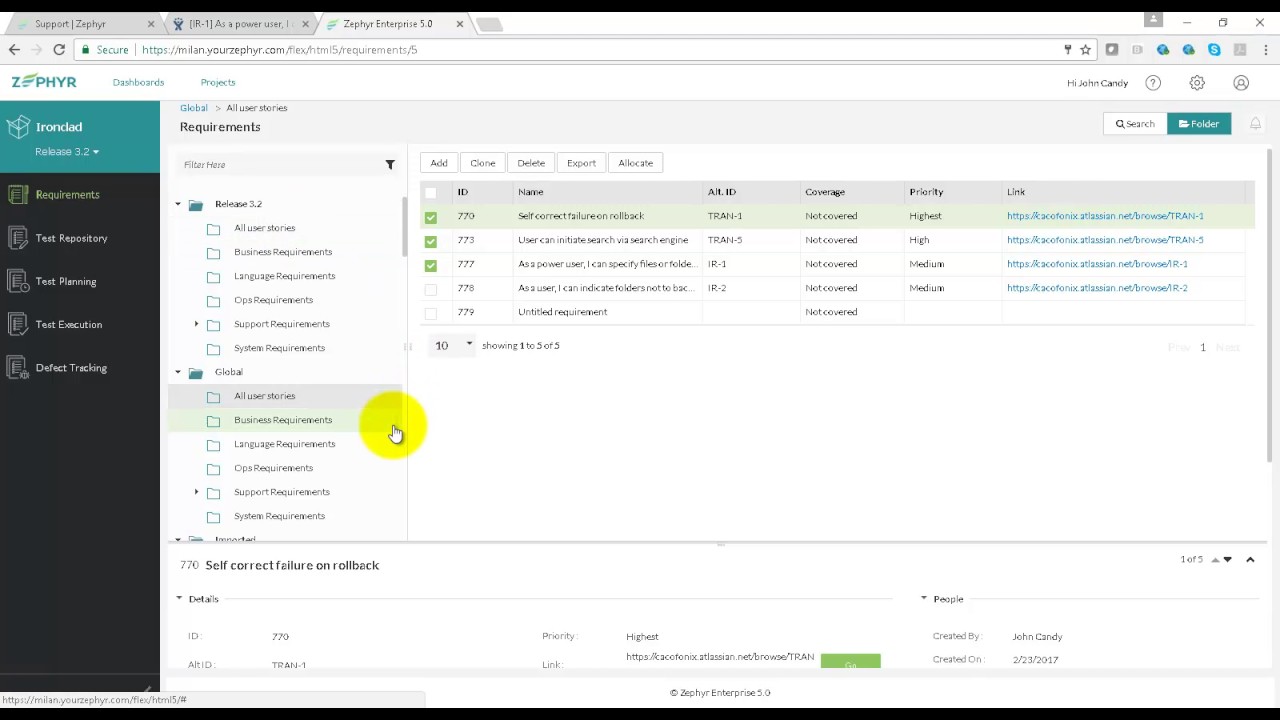Click the Clone button

click(483, 163)
